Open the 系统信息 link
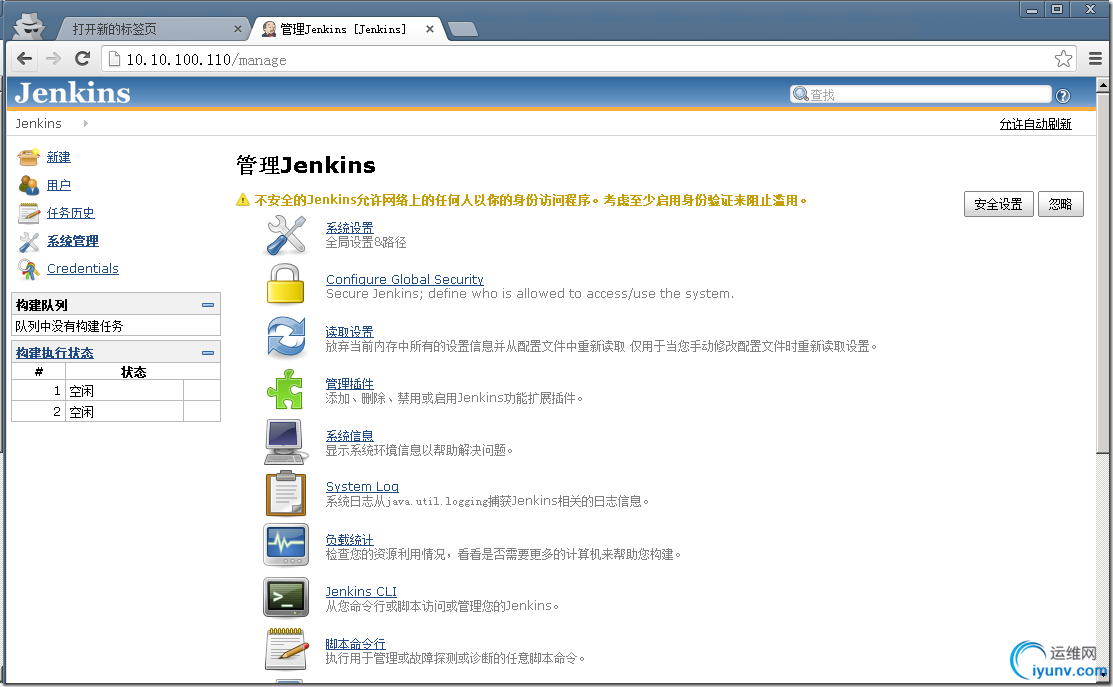Screen dimensions: 1113x687 point(349,436)
